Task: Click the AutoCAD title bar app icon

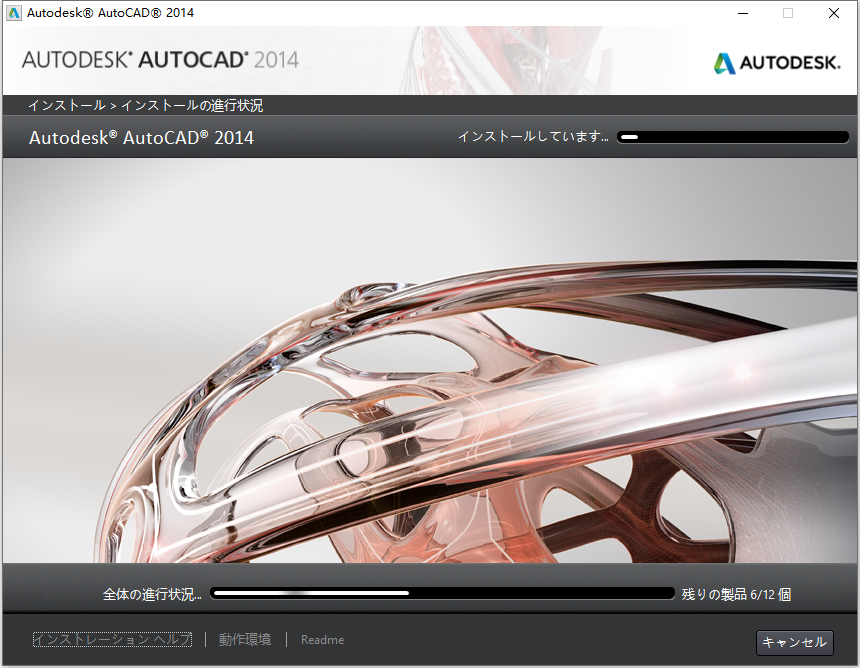Action: point(14,13)
